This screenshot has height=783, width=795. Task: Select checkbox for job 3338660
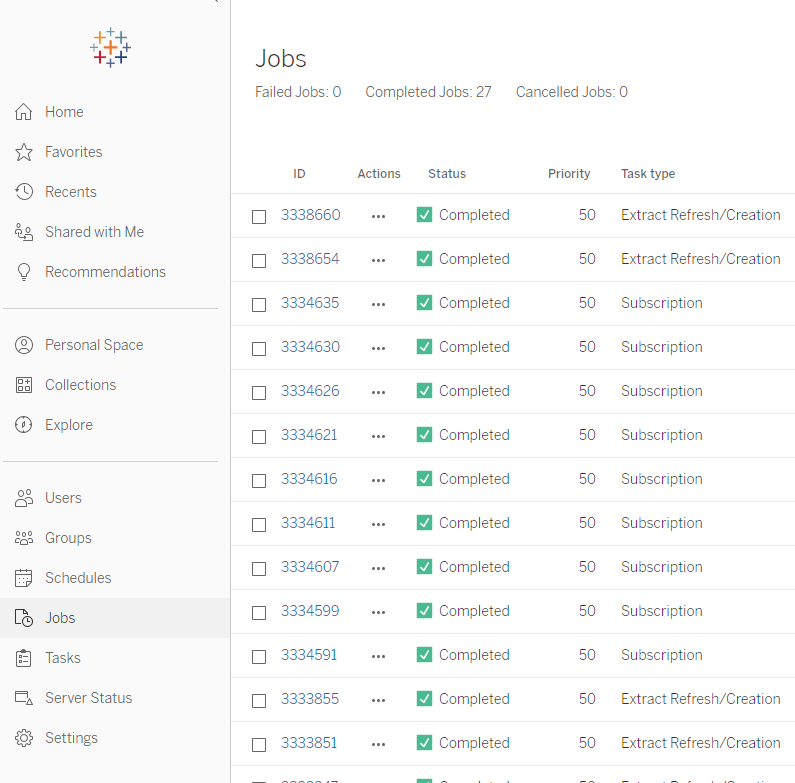[259, 216]
